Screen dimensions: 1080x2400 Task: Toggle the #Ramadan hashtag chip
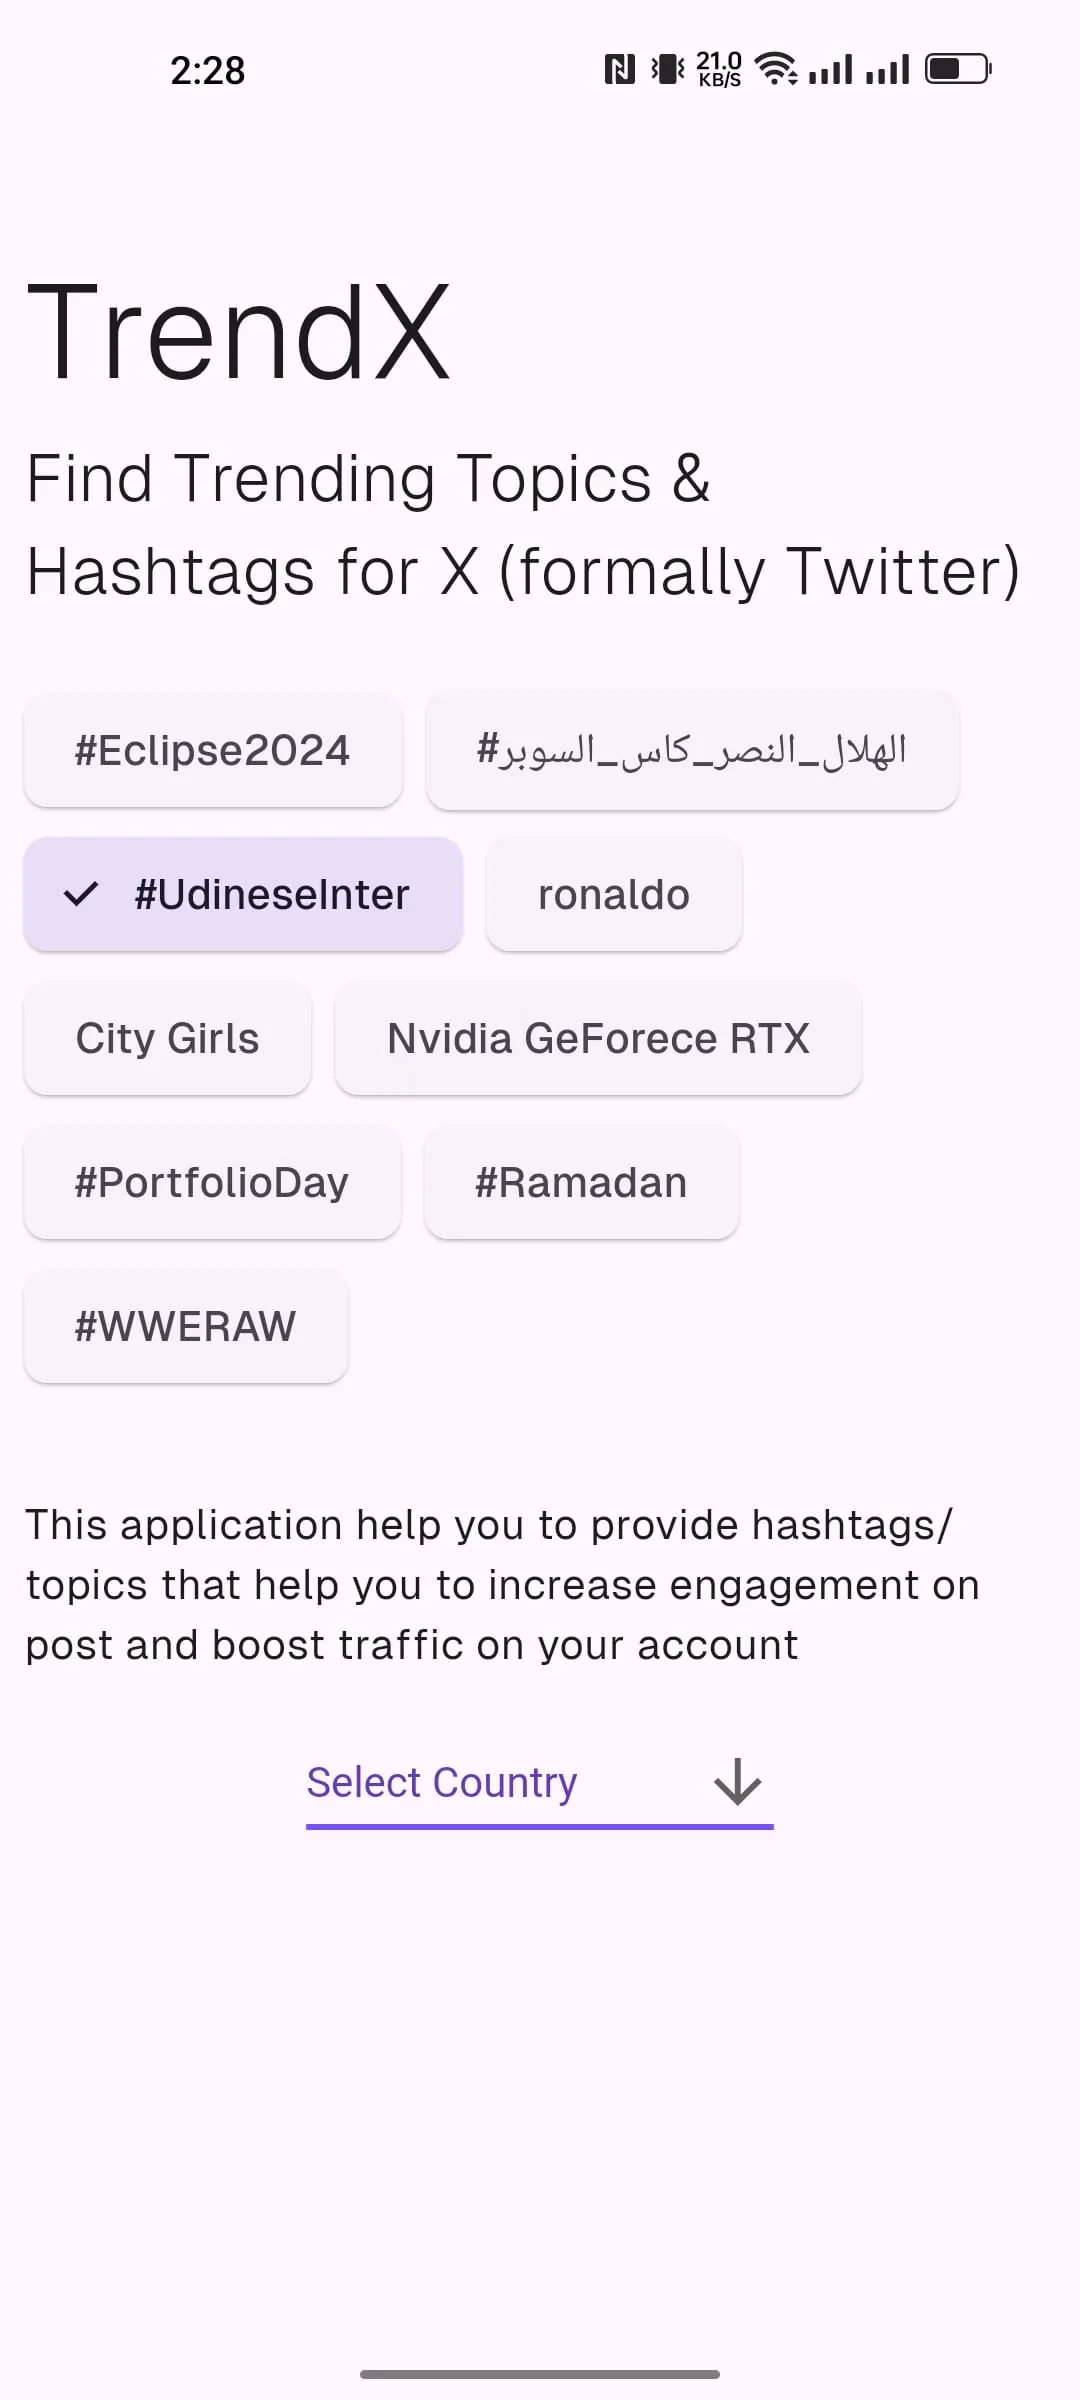pyautogui.click(x=581, y=1182)
